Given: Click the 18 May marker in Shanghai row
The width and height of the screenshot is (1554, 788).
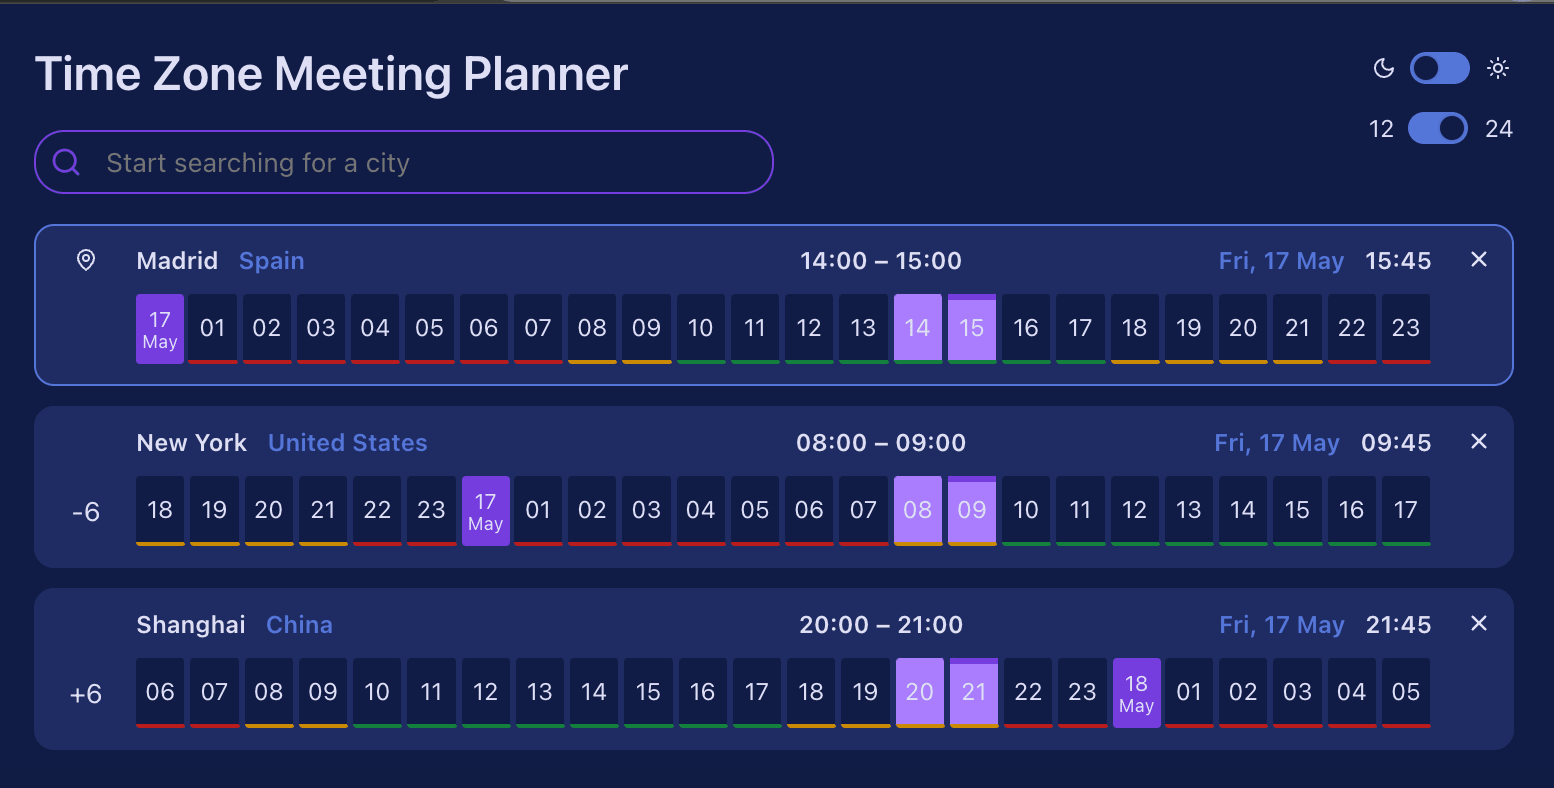Looking at the screenshot, I should (x=1137, y=693).
